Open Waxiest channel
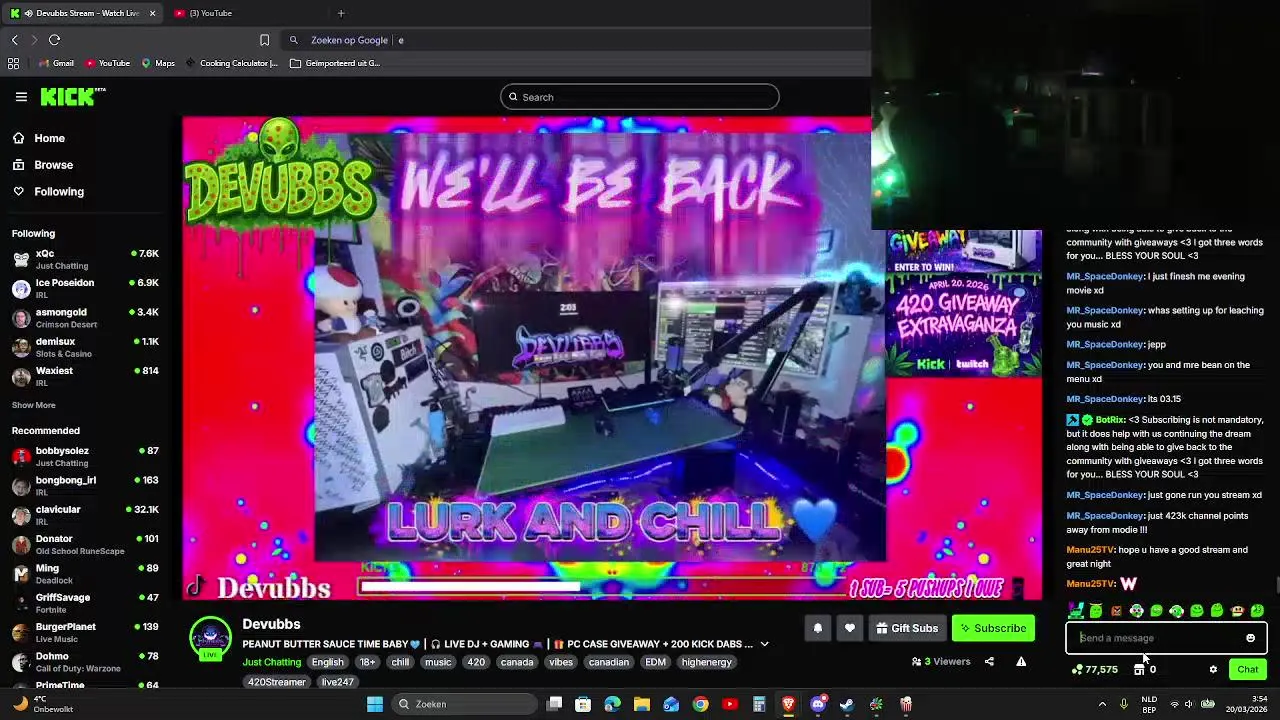Image resolution: width=1280 pixels, height=720 pixels. pos(85,375)
